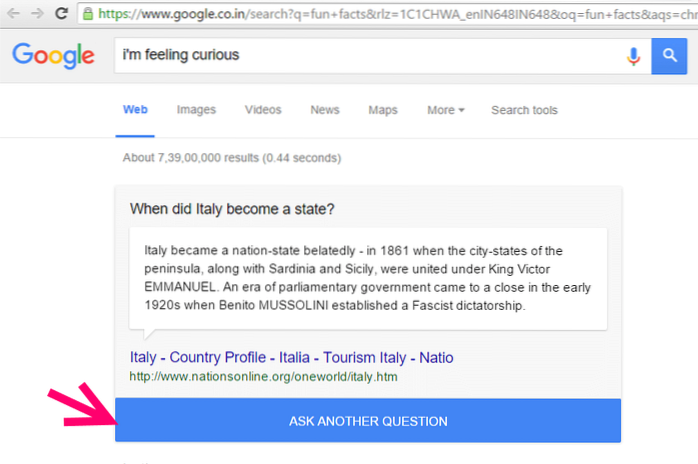
Task: Switch to the Images tab
Action: click(196, 110)
